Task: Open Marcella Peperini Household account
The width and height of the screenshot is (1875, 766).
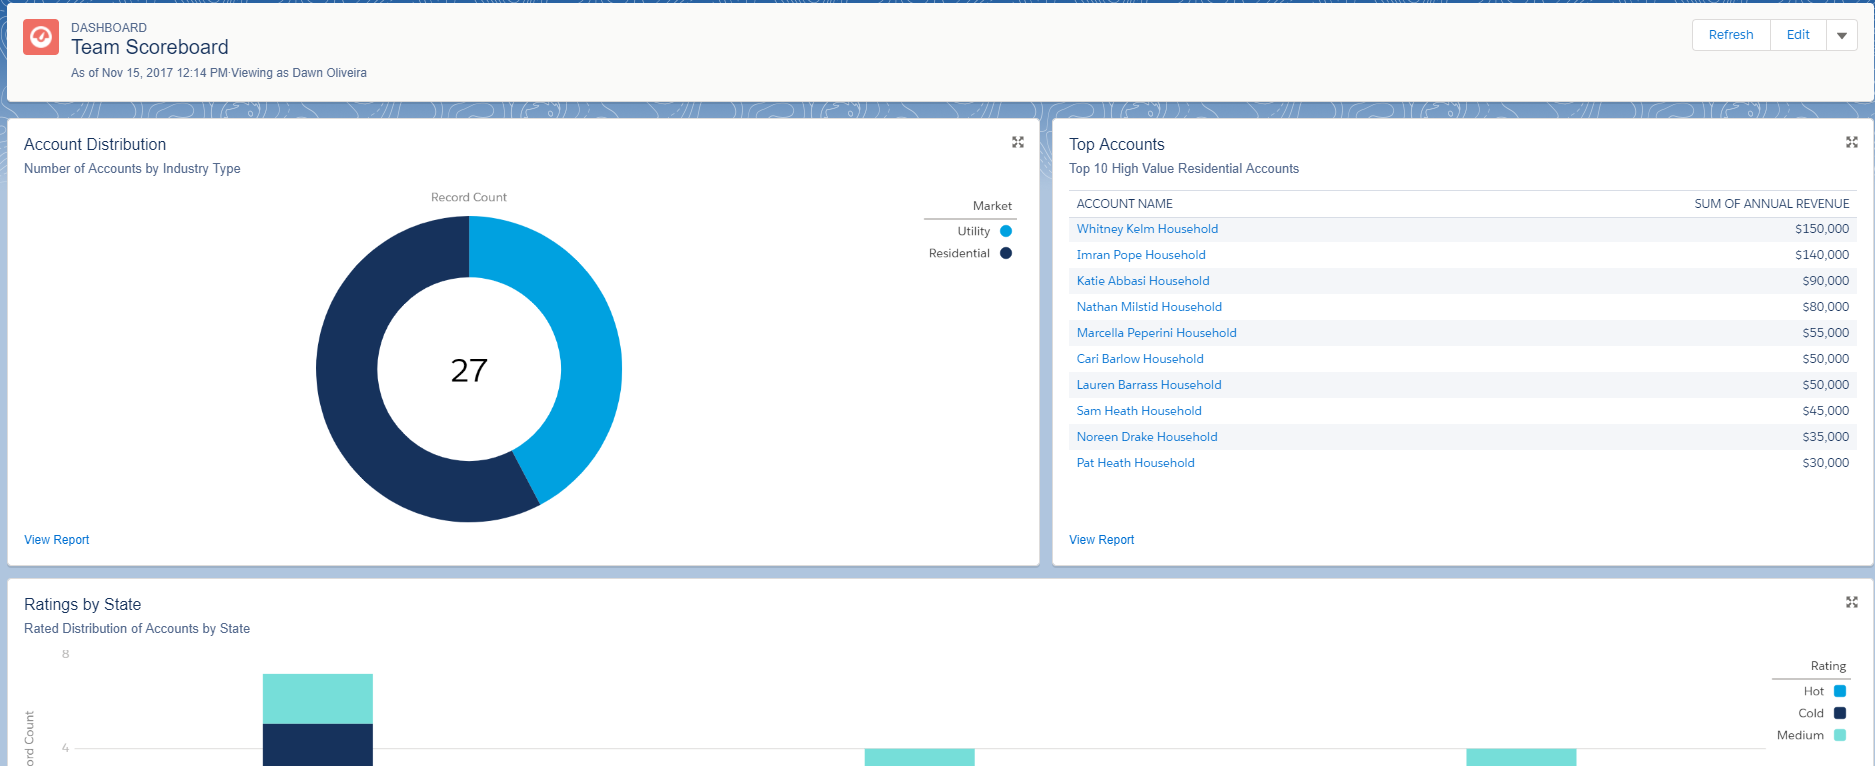Action: [x=1157, y=333]
